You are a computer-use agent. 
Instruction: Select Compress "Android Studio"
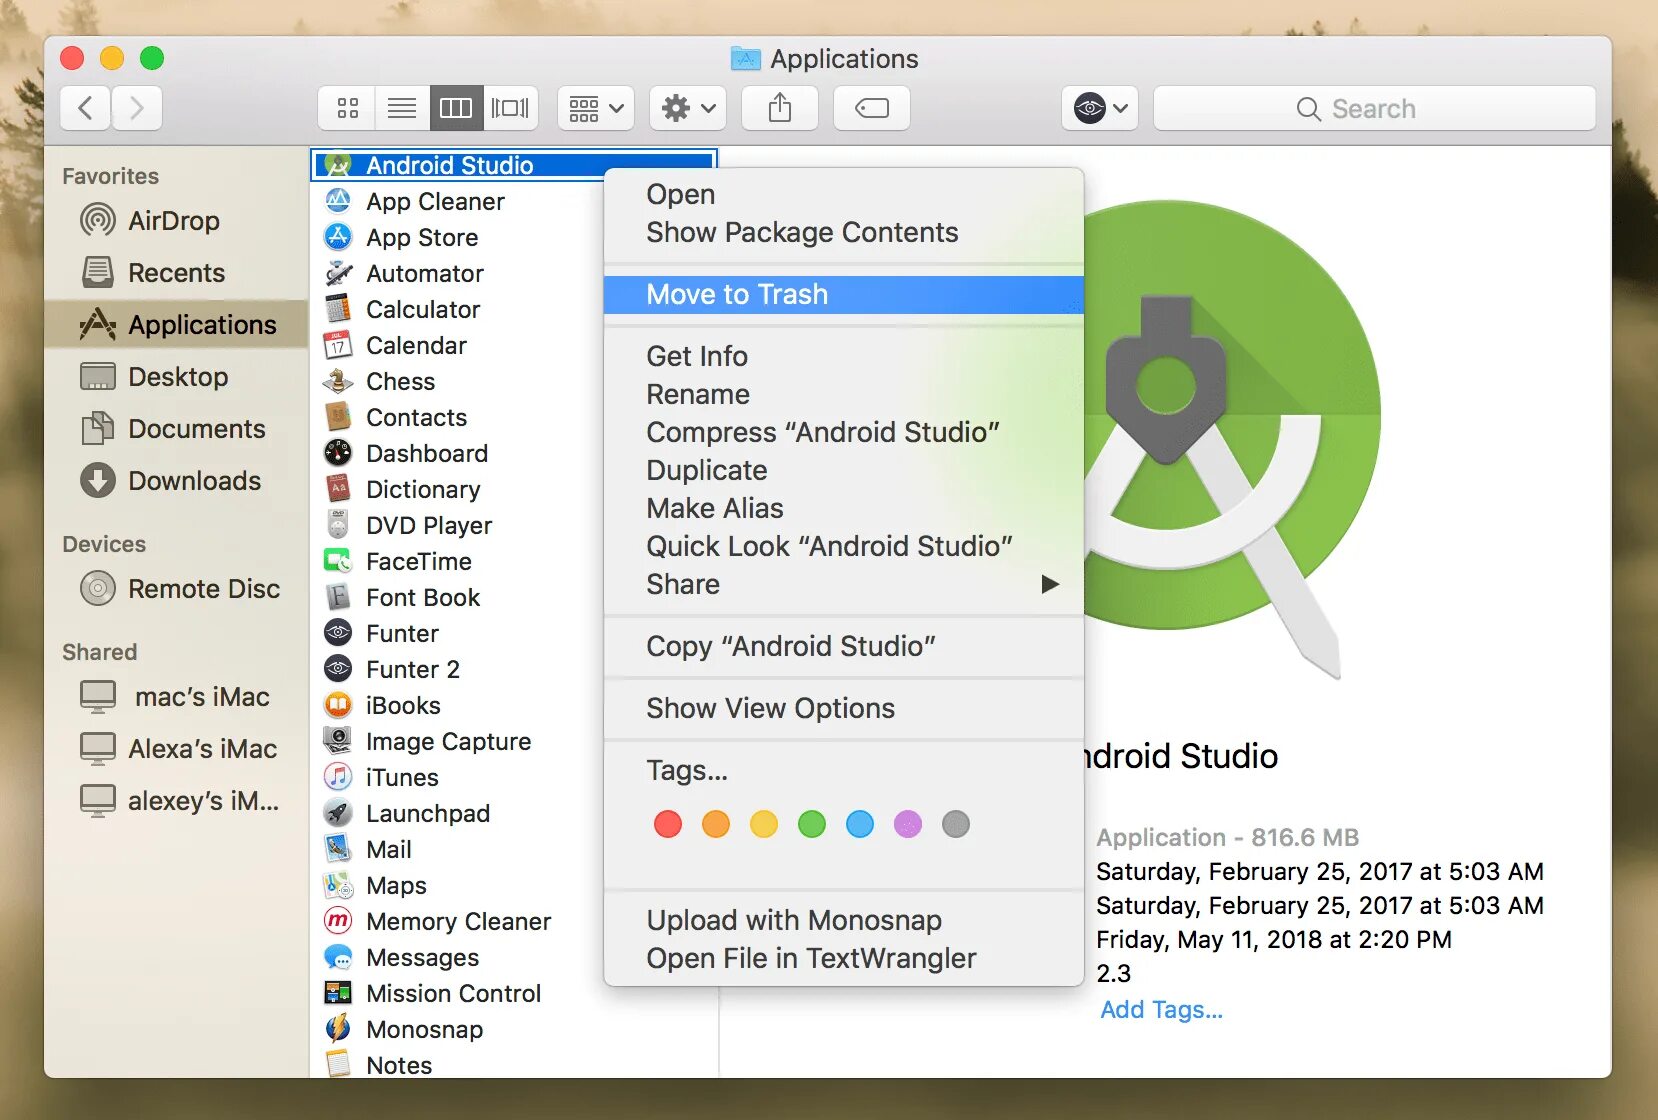pyautogui.click(x=844, y=432)
